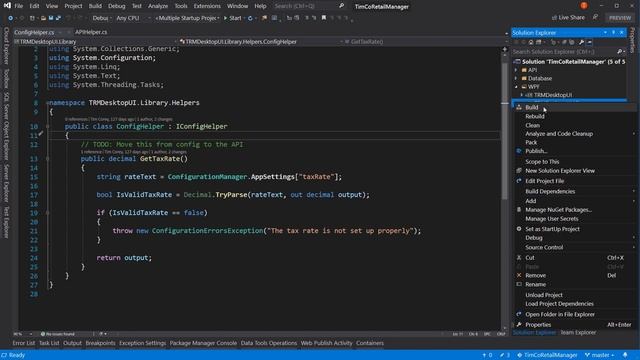Click the Solution Explorer Properties wrench icon
Screen dimensions: 640x360
click(581, 42)
